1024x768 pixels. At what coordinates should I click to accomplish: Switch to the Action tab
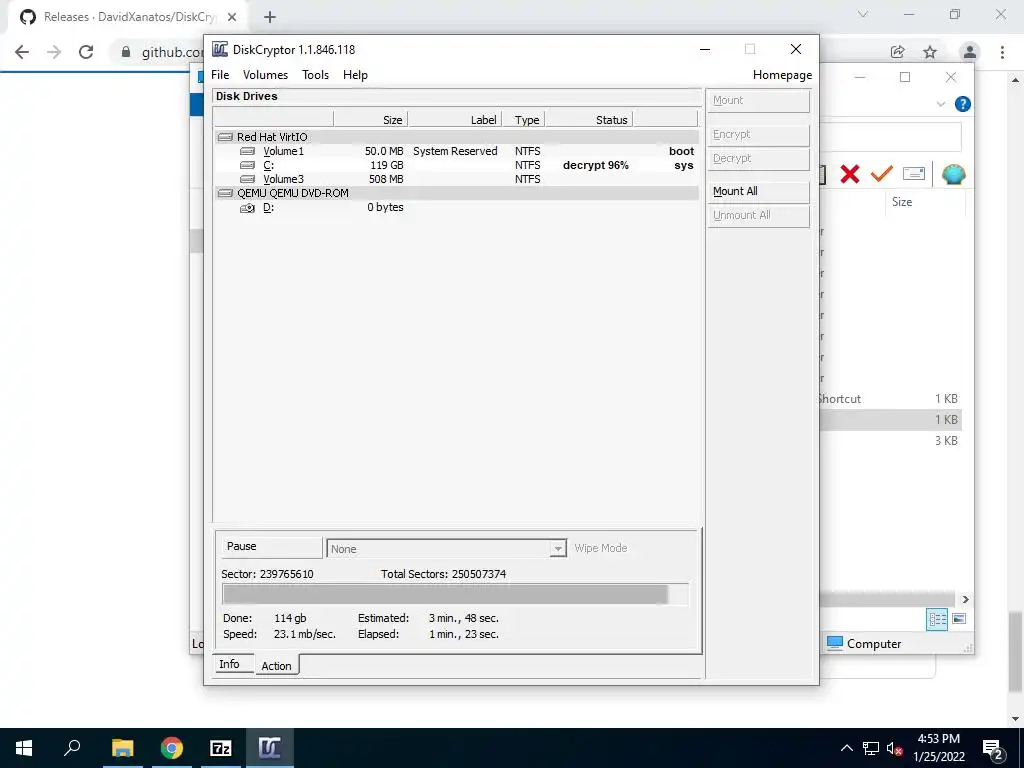point(276,665)
